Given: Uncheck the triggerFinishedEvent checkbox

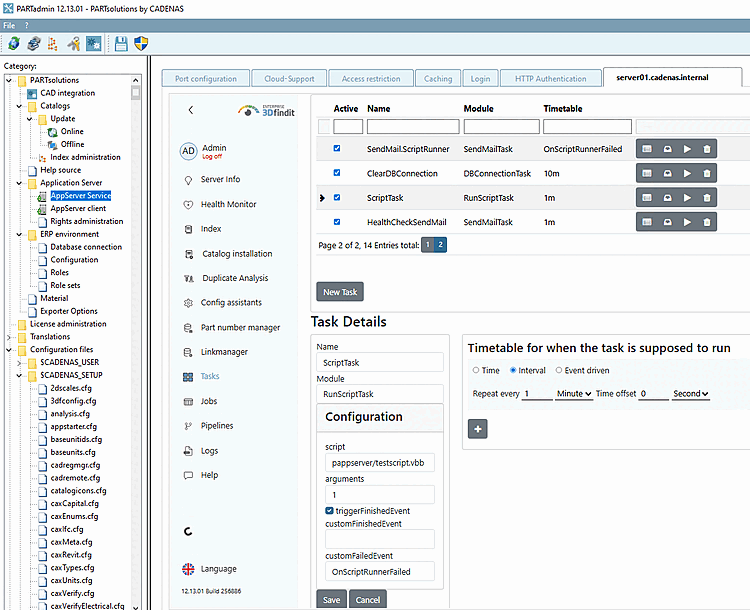Looking at the screenshot, I should tap(329, 510).
